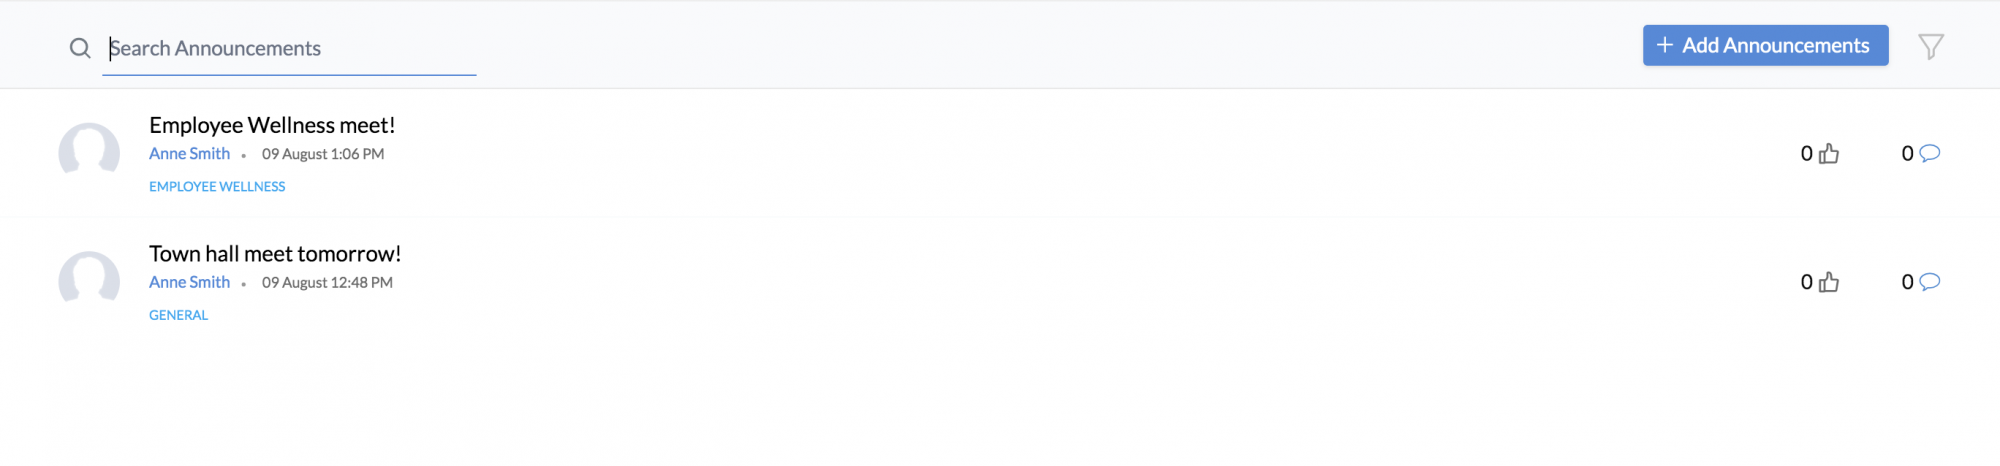Screen dimensions: 2000x466
Task: Open the Employee Wellness meet! announcement
Action: tap(272, 125)
